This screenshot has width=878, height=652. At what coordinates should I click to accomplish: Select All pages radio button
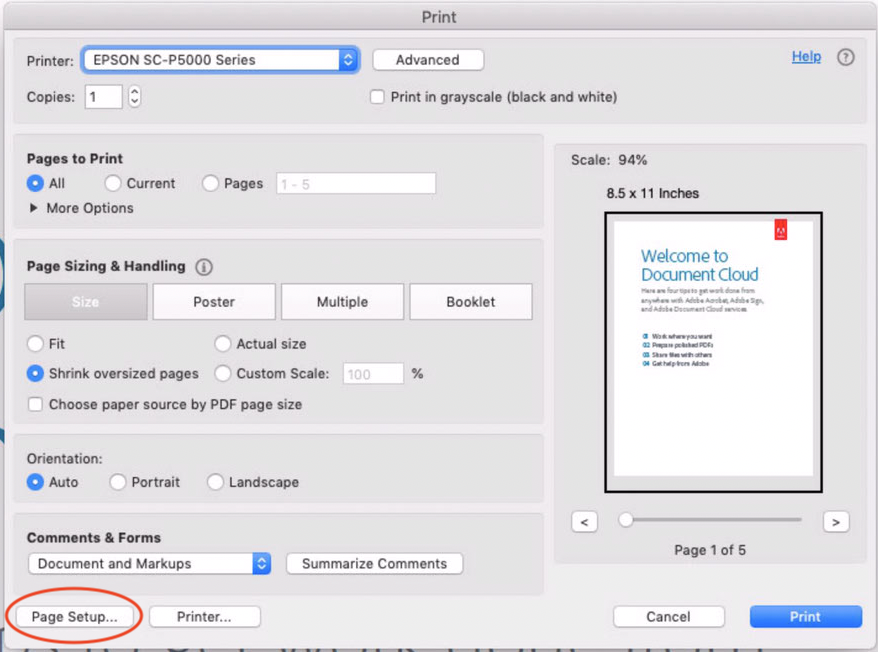point(35,183)
